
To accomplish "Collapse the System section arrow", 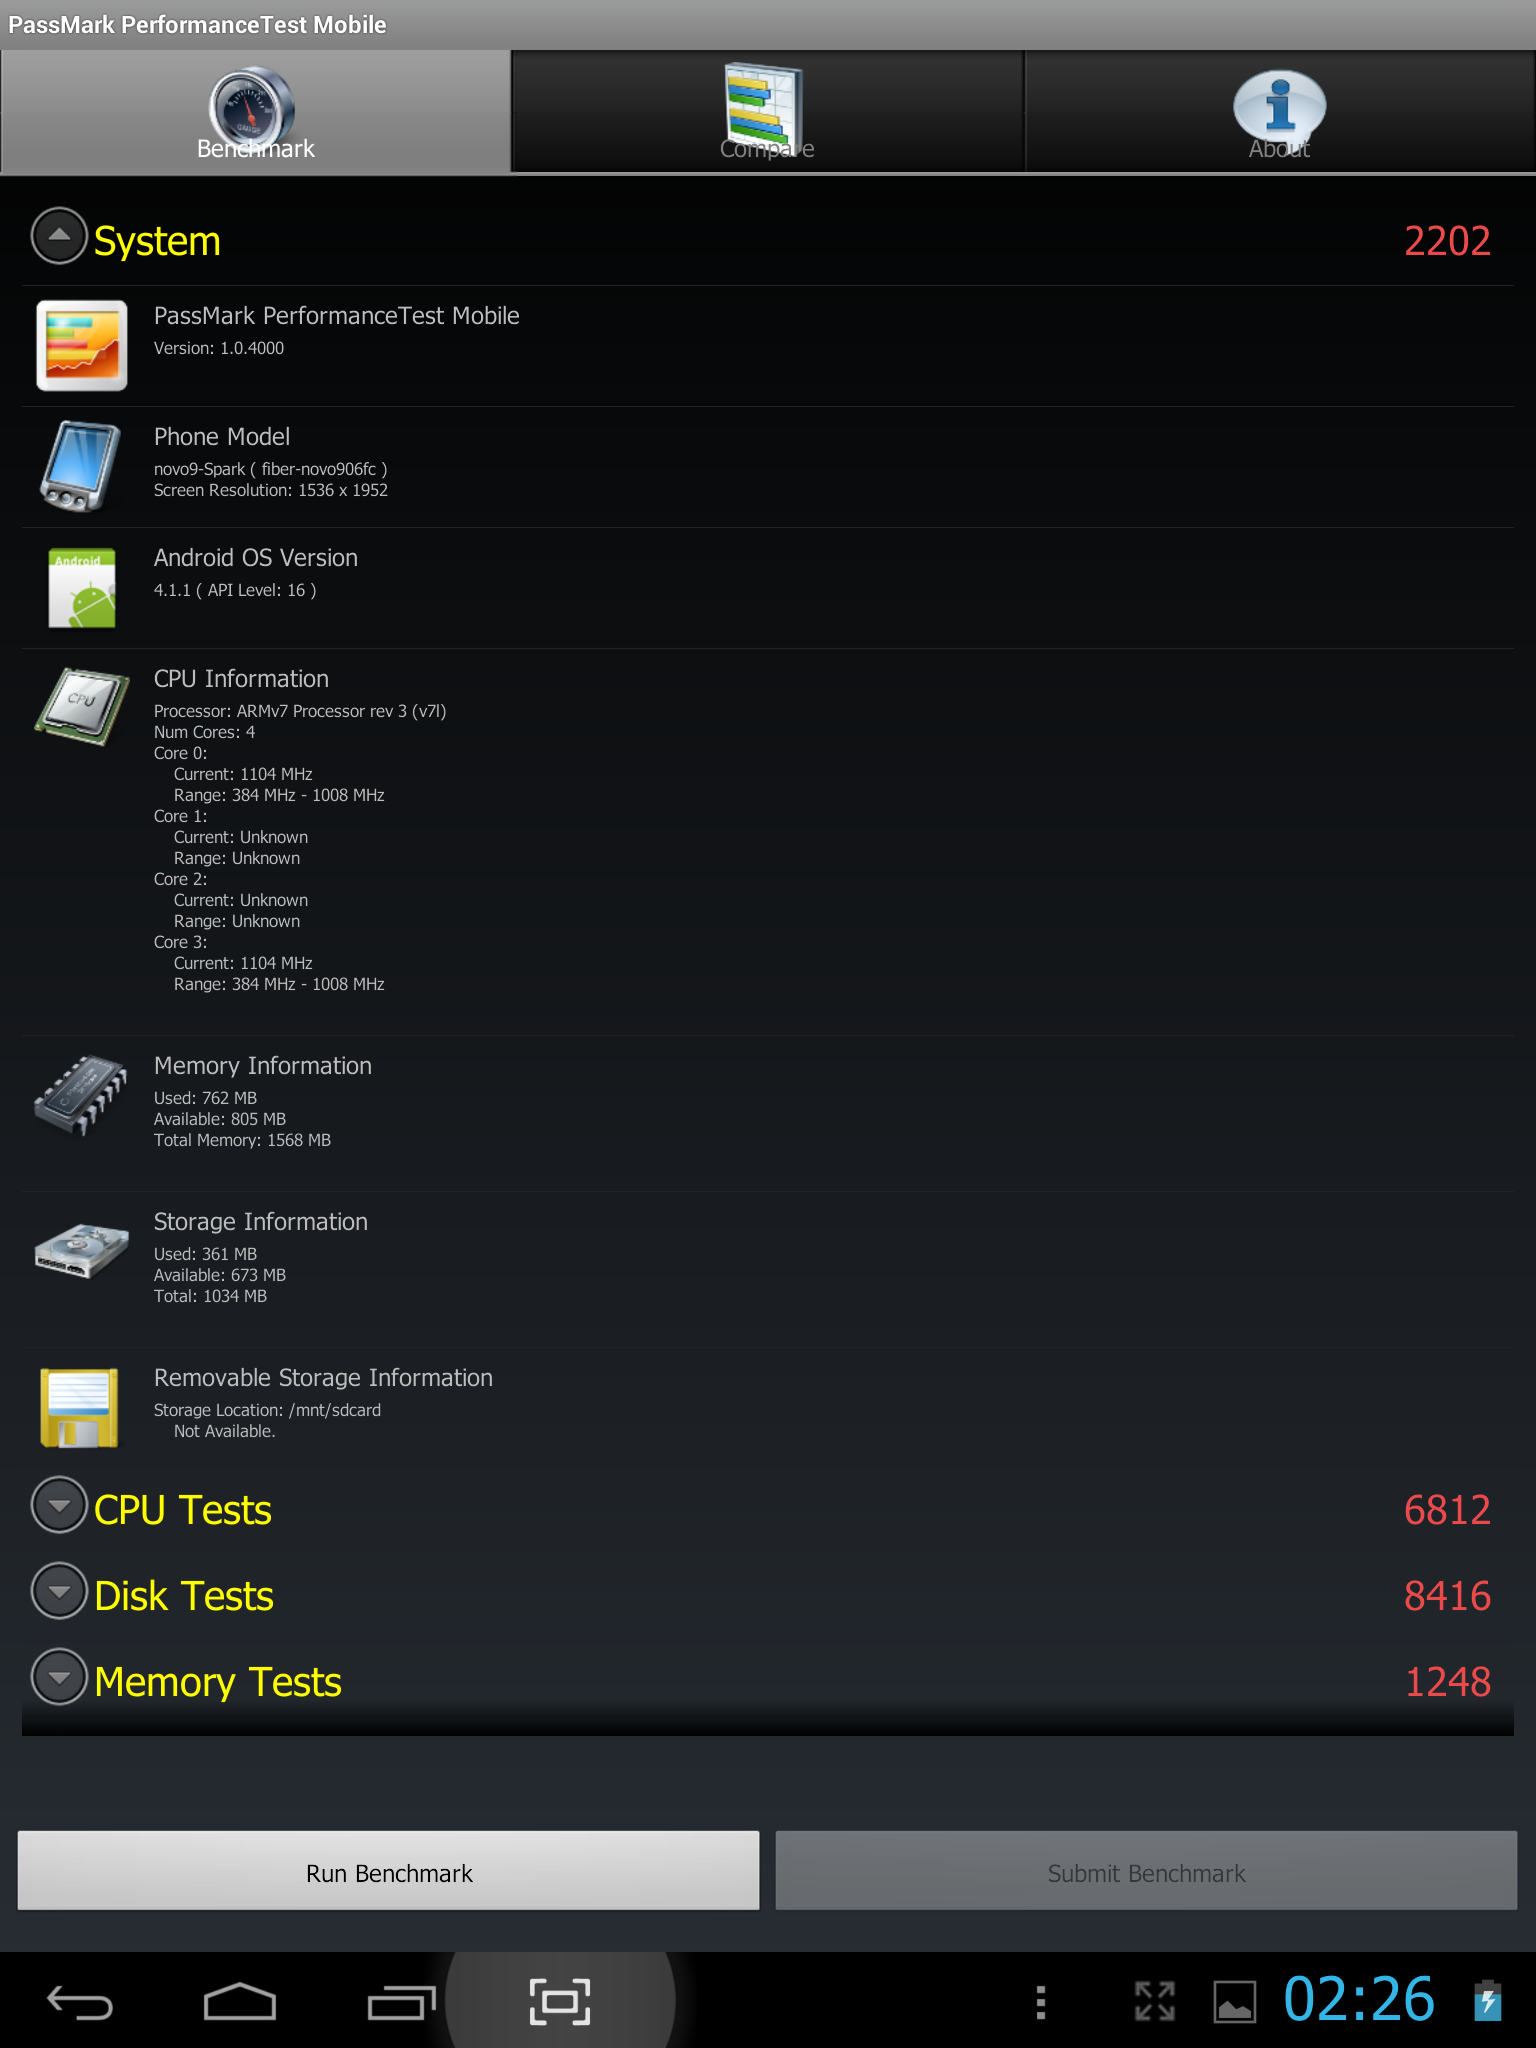I will pos(59,236).
